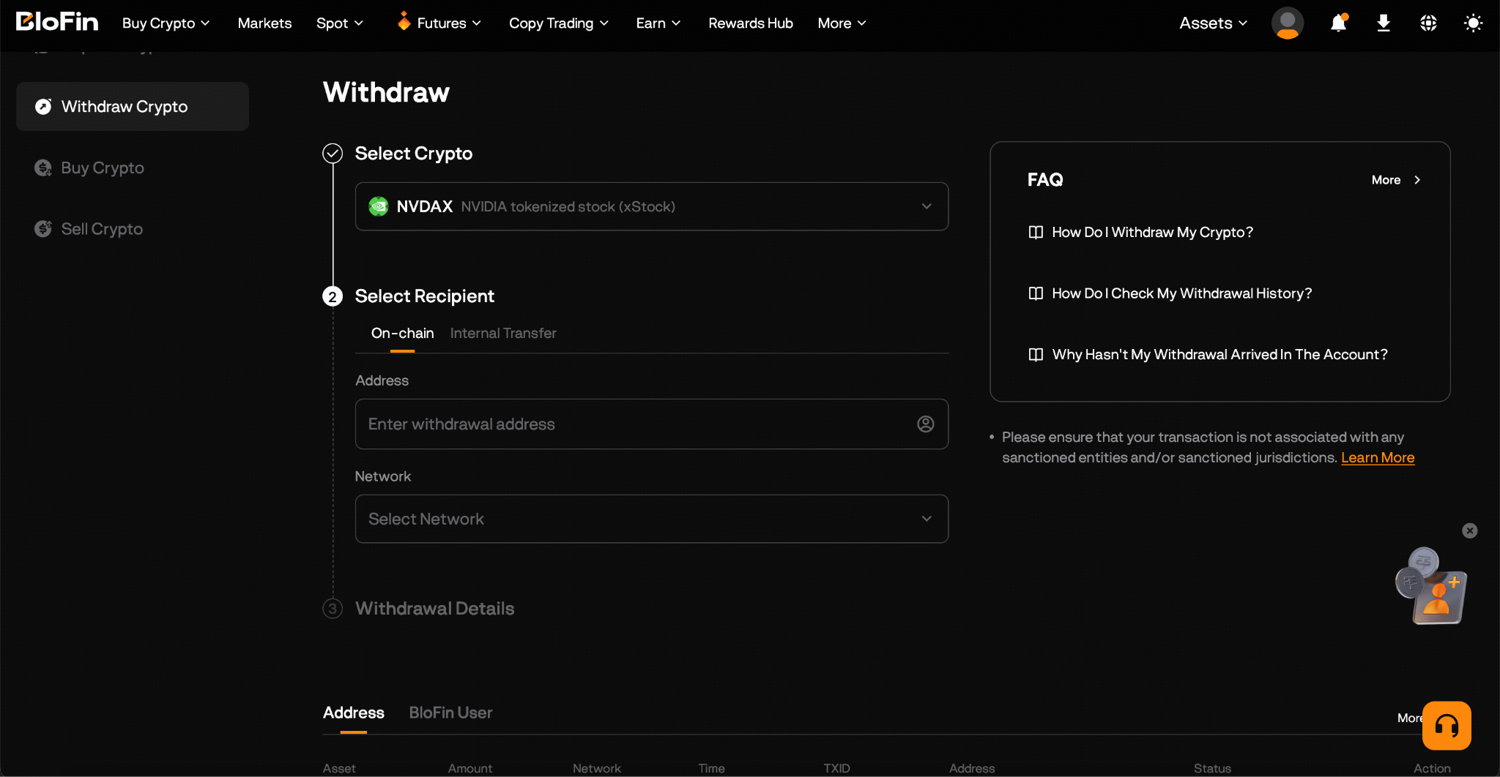The image size is (1500, 777).
Task: Expand the More navigation menu
Action: (x=842, y=23)
